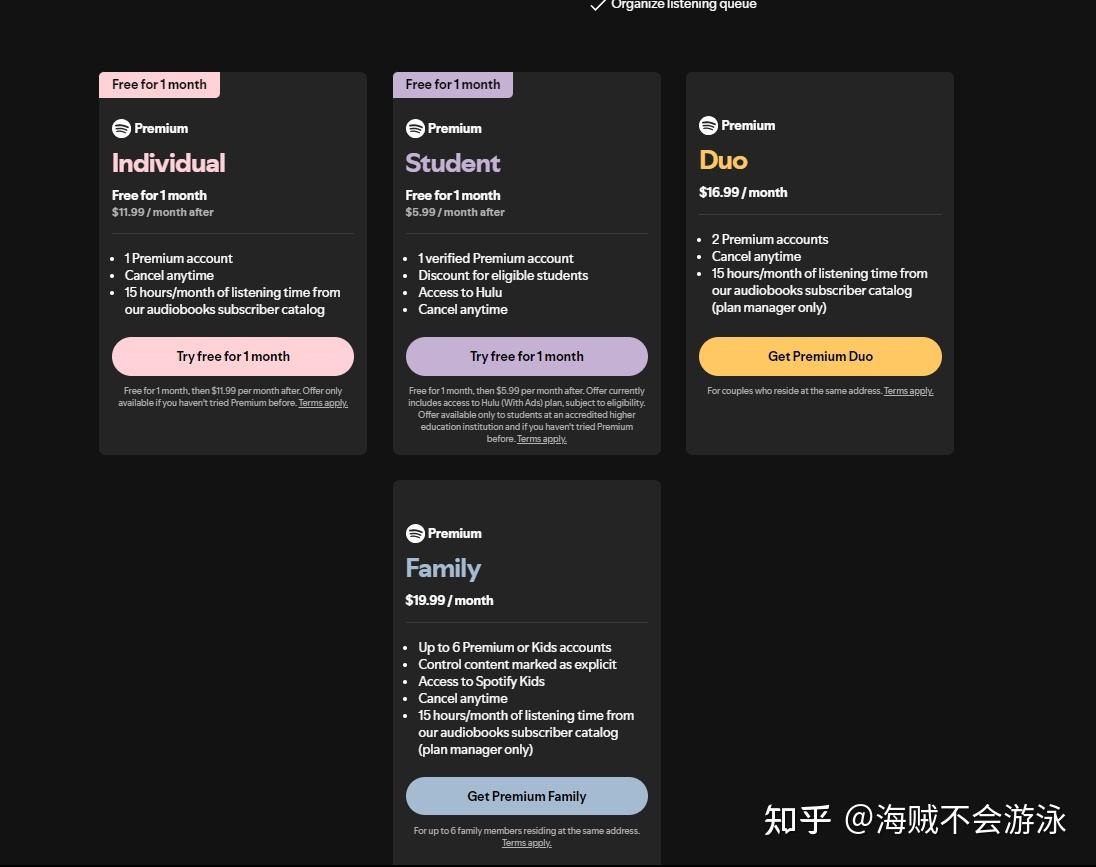Select the Student plan title
The height and width of the screenshot is (867, 1096).
[x=452, y=162]
